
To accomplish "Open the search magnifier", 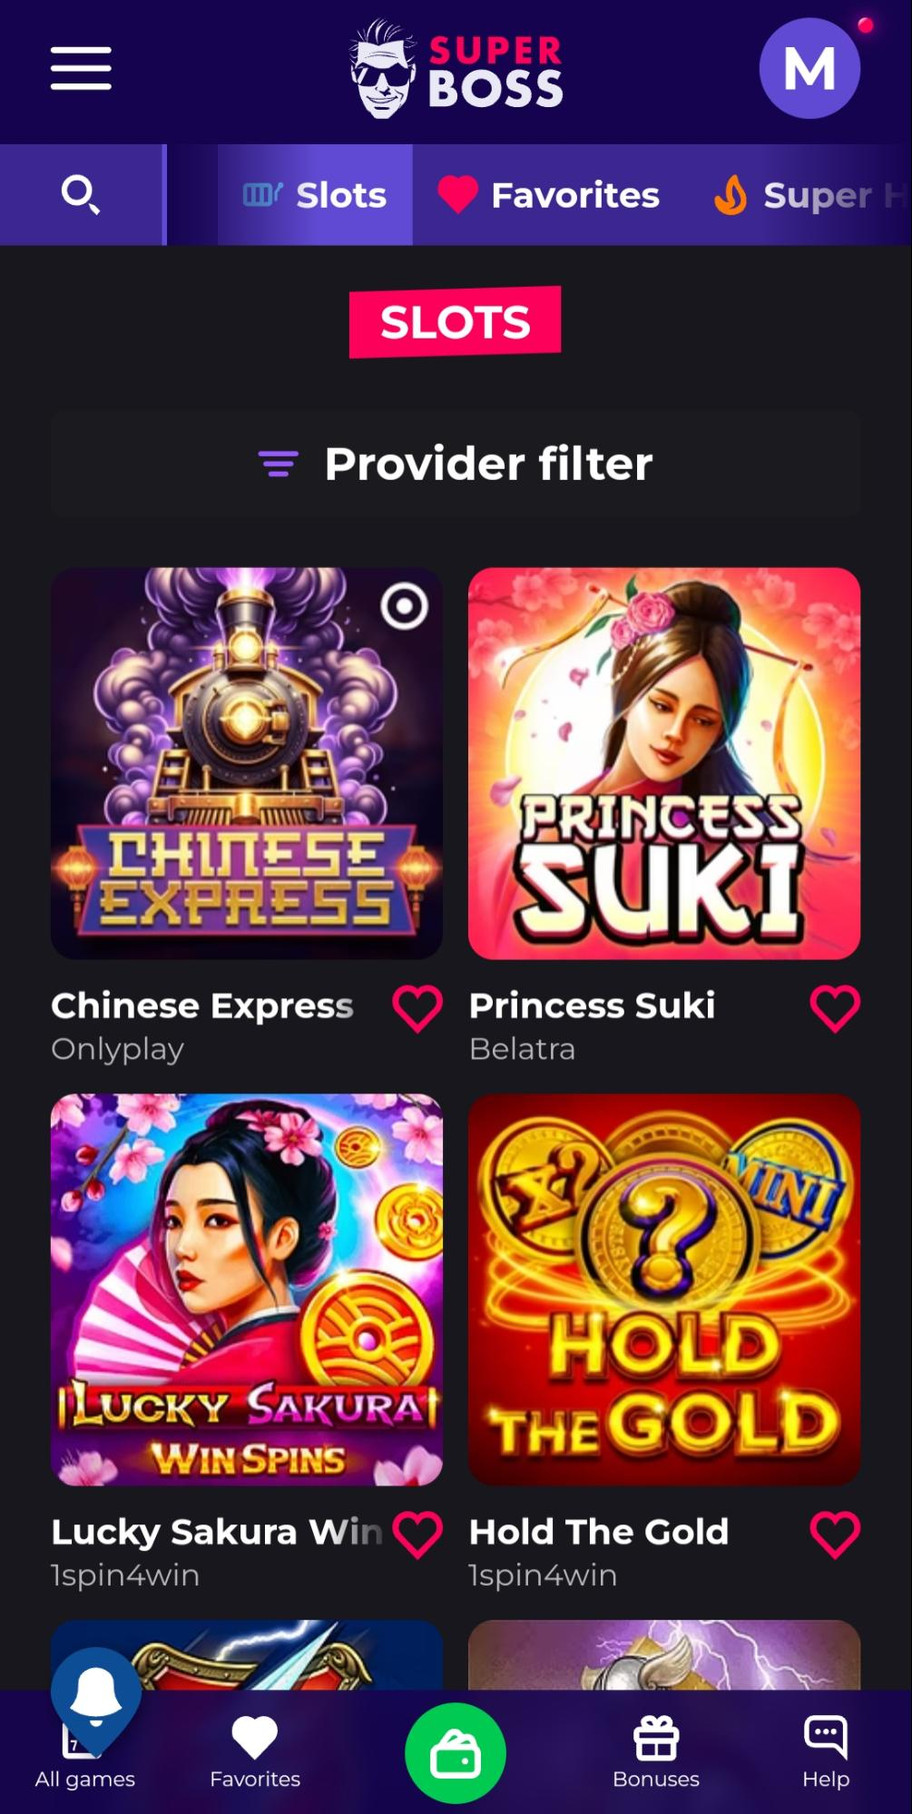I will tap(81, 194).
